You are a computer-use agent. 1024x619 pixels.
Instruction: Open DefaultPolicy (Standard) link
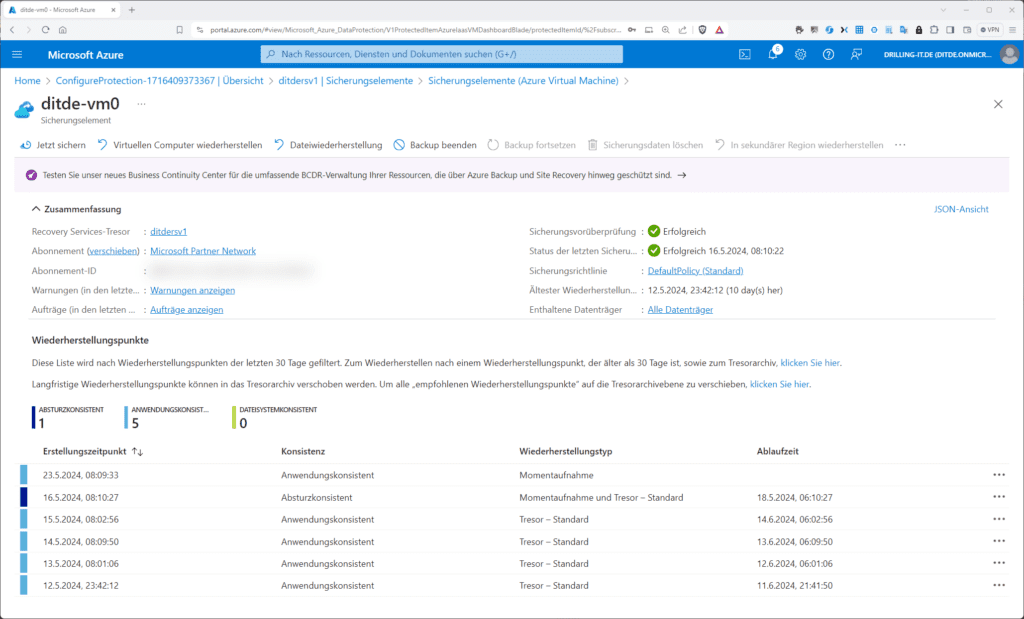[x=696, y=270]
